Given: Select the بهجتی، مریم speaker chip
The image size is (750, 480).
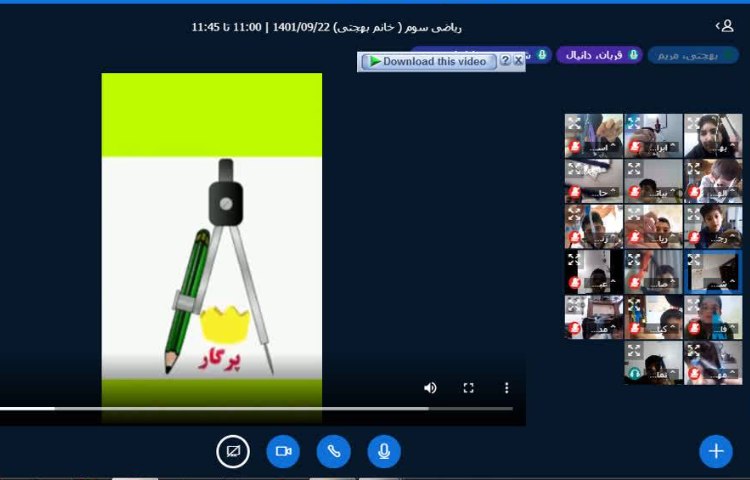Looking at the screenshot, I should click(x=693, y=55).
